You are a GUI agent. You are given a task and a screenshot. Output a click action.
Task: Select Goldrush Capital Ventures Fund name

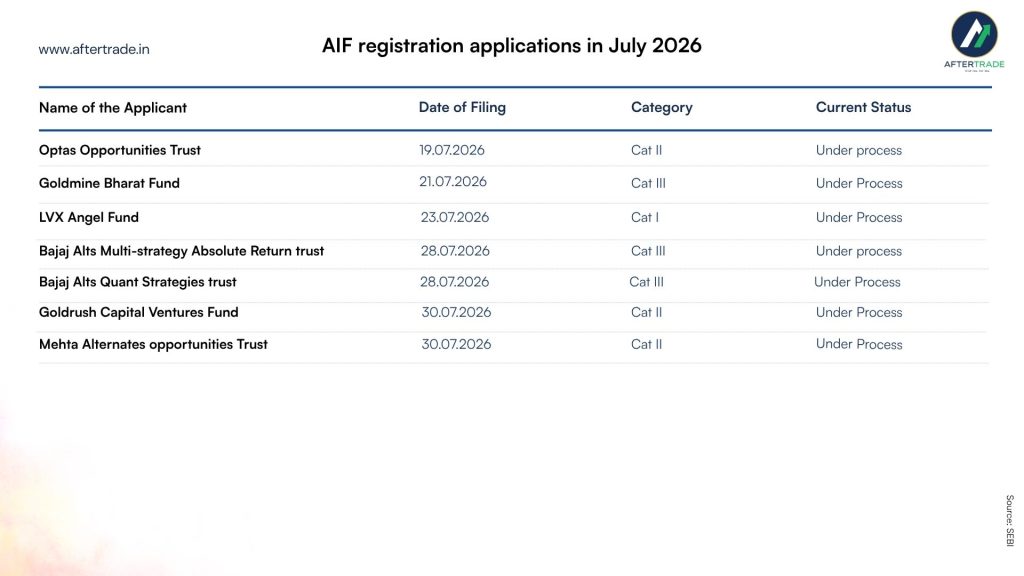pos(138,313)
